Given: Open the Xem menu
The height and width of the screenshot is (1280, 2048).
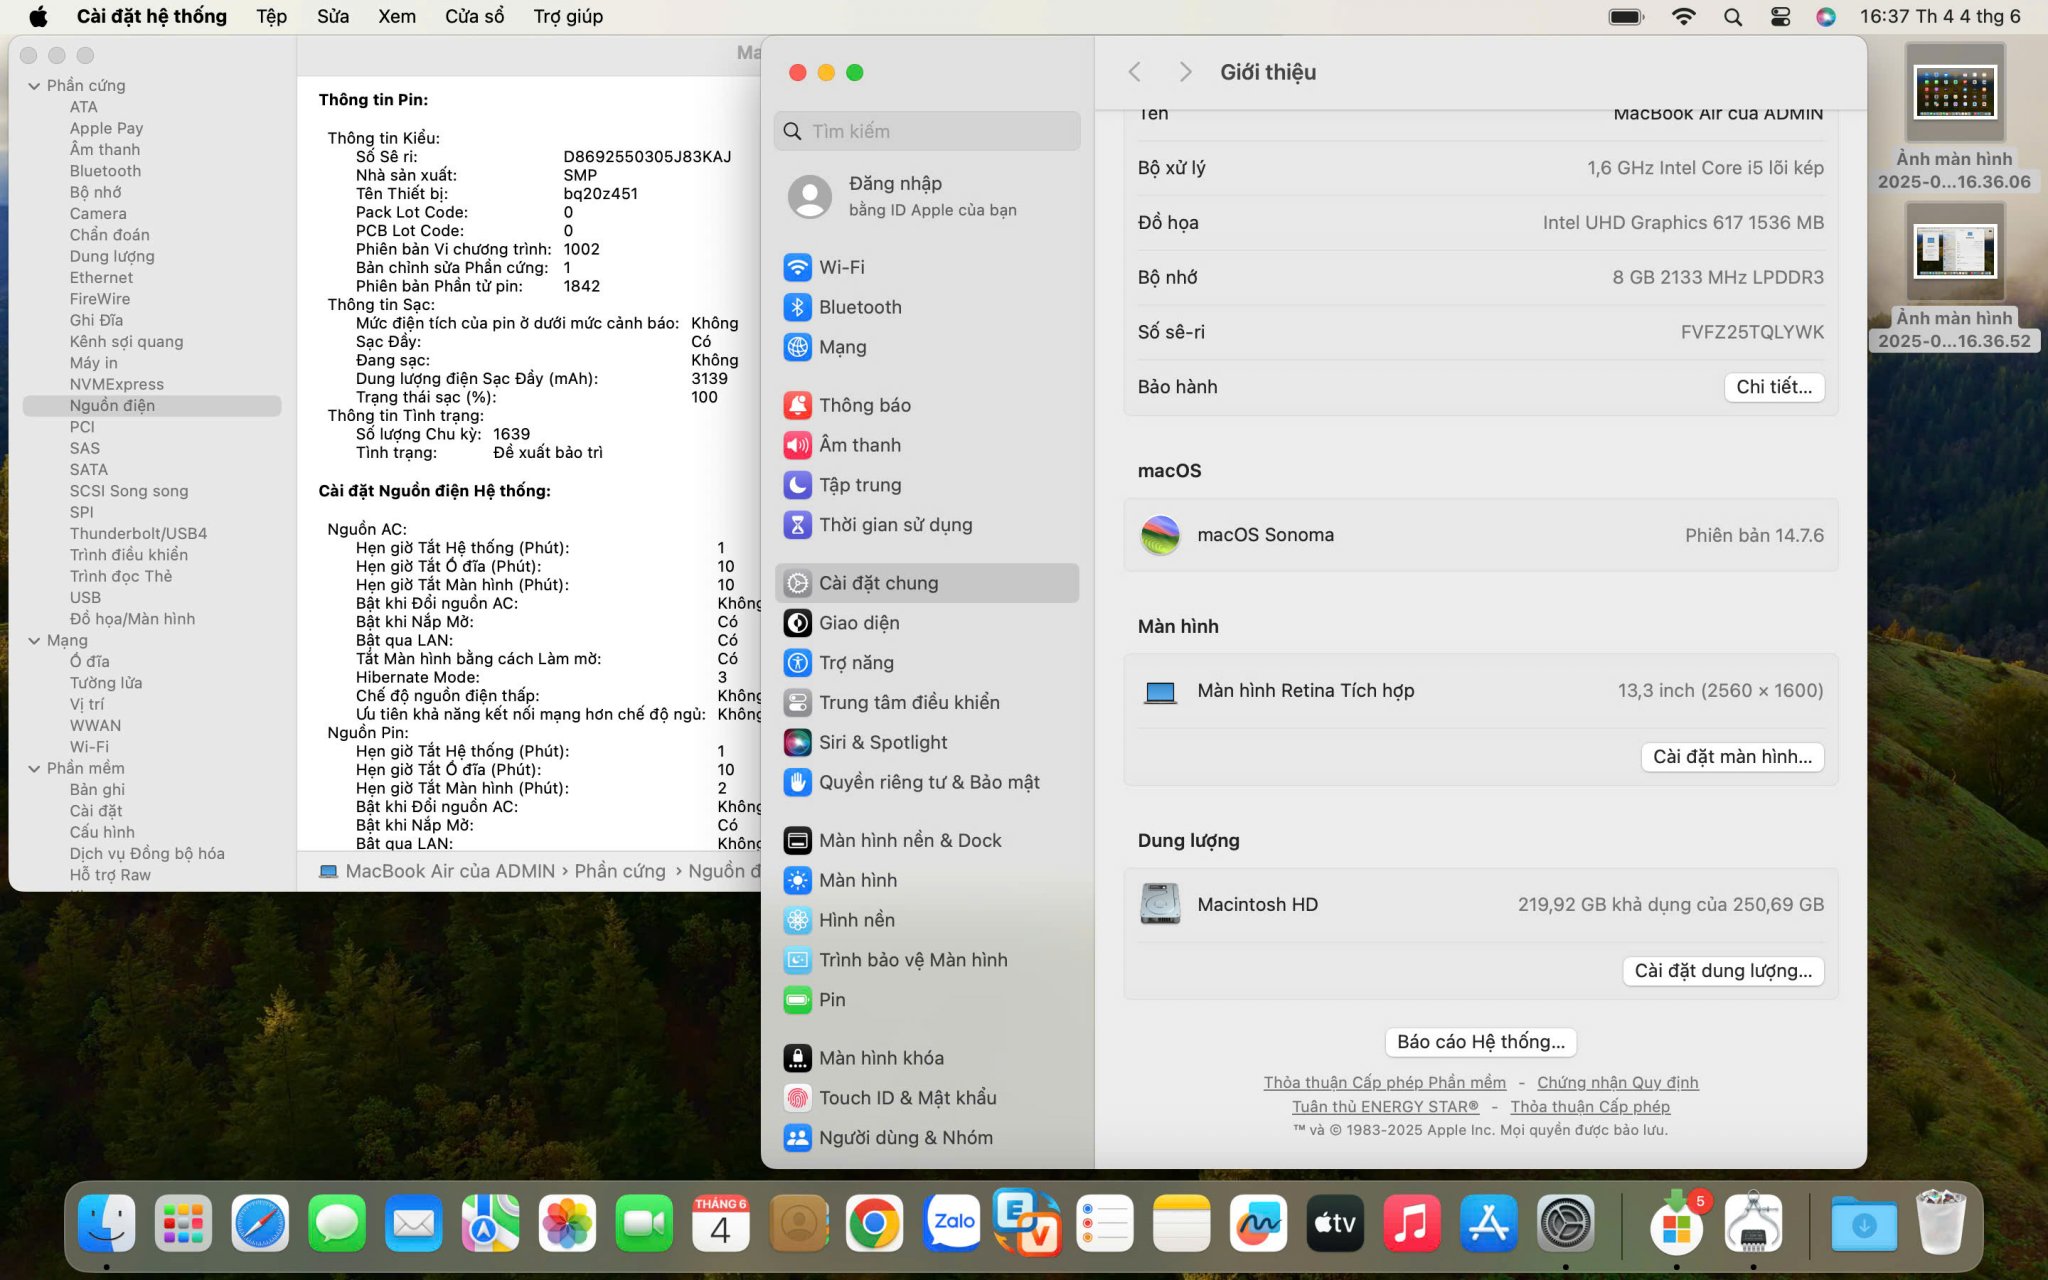Looking at the screenshot, I should click(397, 17).
